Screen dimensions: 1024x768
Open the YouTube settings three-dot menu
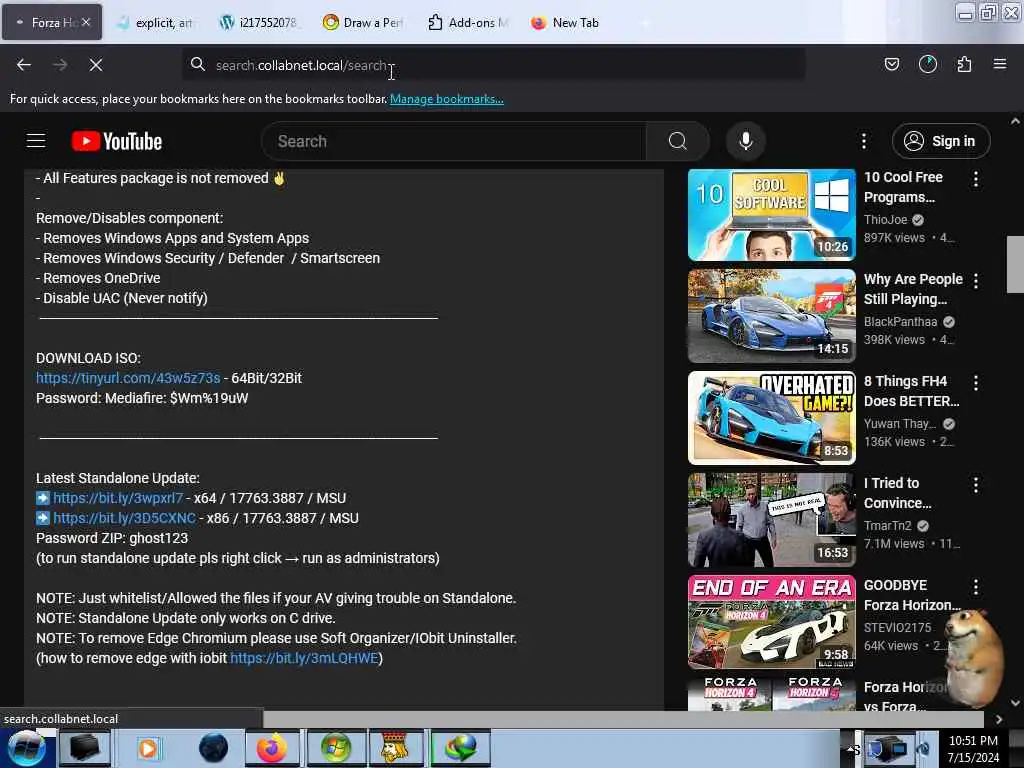pyautogui.click(x=863, y=141)
